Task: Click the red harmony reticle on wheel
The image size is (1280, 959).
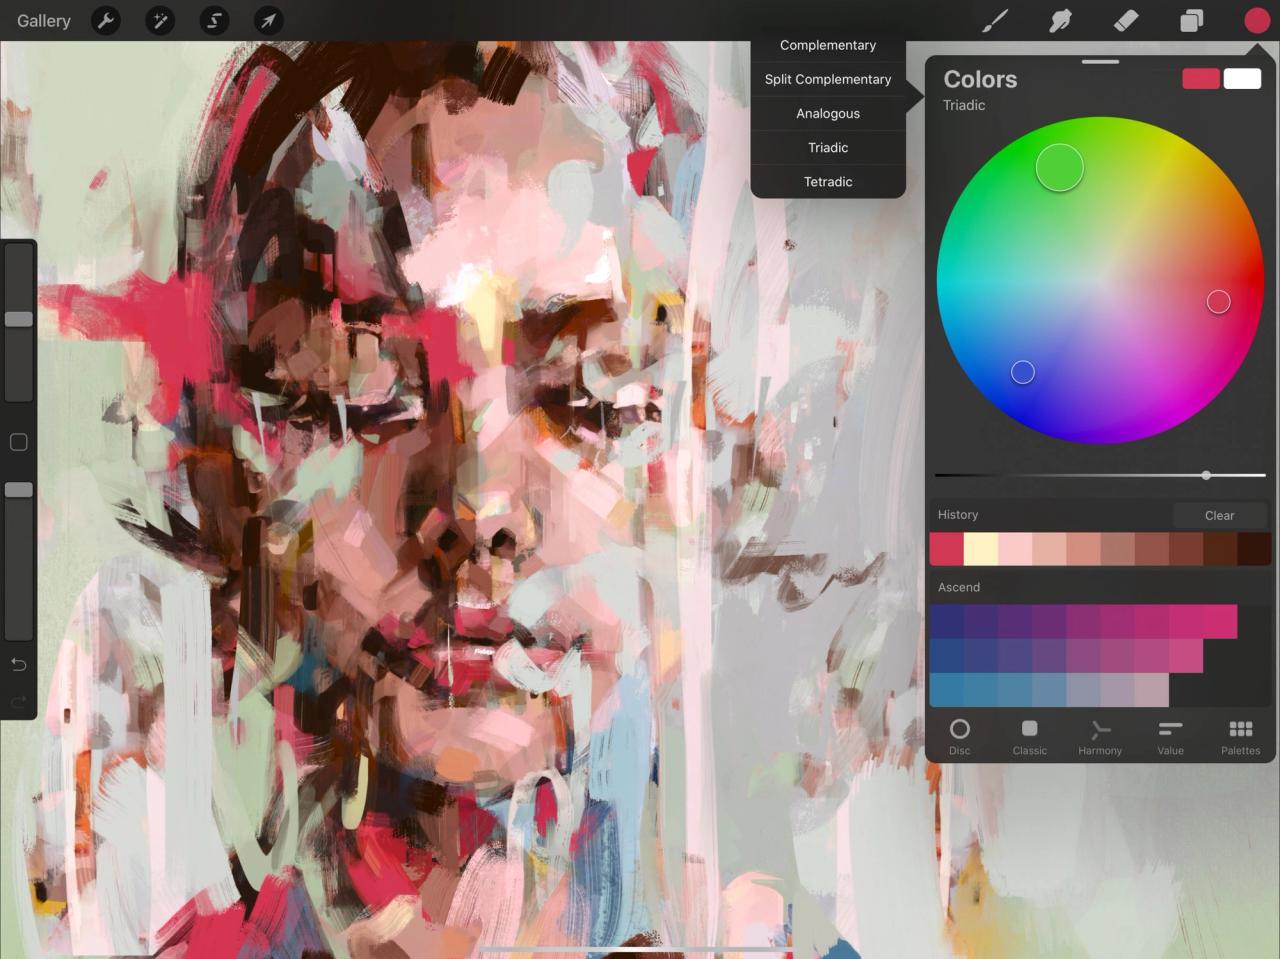Action: tap(1218, 302)
